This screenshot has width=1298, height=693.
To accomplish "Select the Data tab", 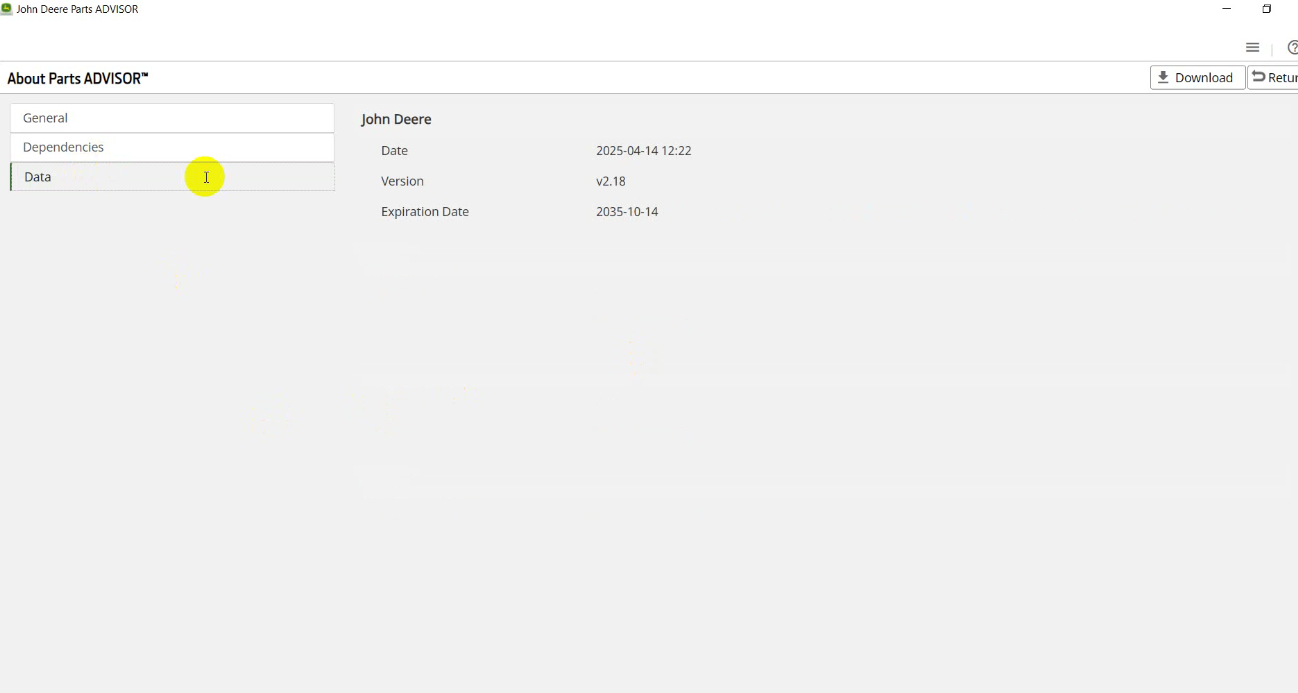I will [x=172, y=176].
